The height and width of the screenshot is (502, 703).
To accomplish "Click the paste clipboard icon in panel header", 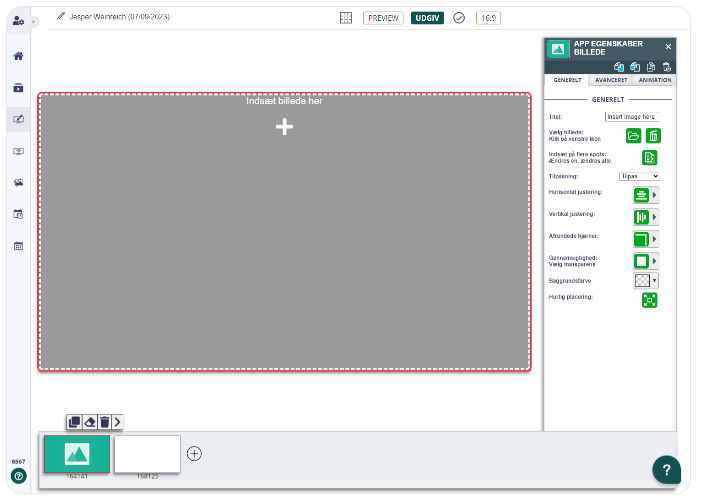I will point(651,67).
